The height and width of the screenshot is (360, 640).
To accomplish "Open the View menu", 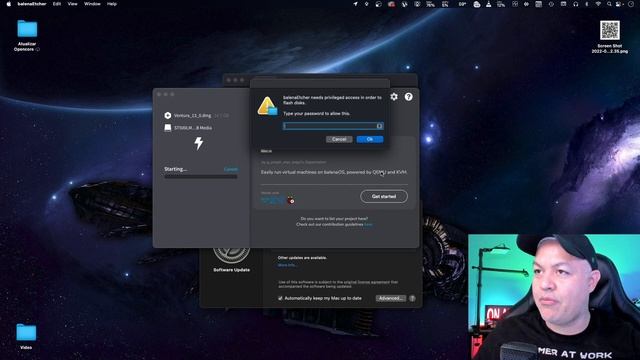I will click(72, 4).
